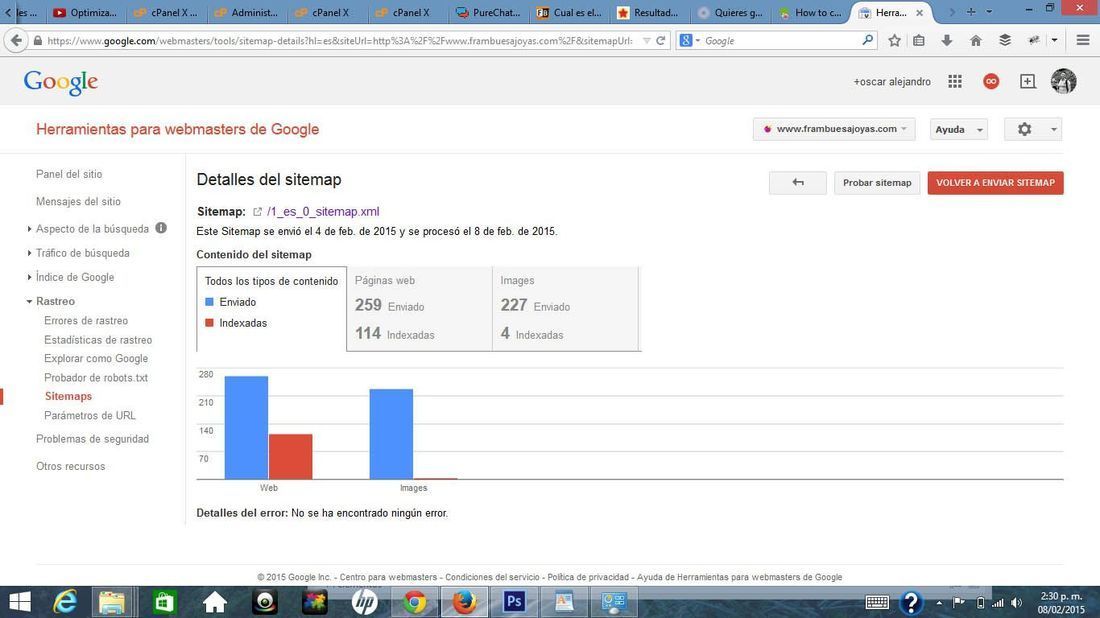Open the downloads arrow icon
The width and height of the screenshot is (1100, 618).
point(946,41)
